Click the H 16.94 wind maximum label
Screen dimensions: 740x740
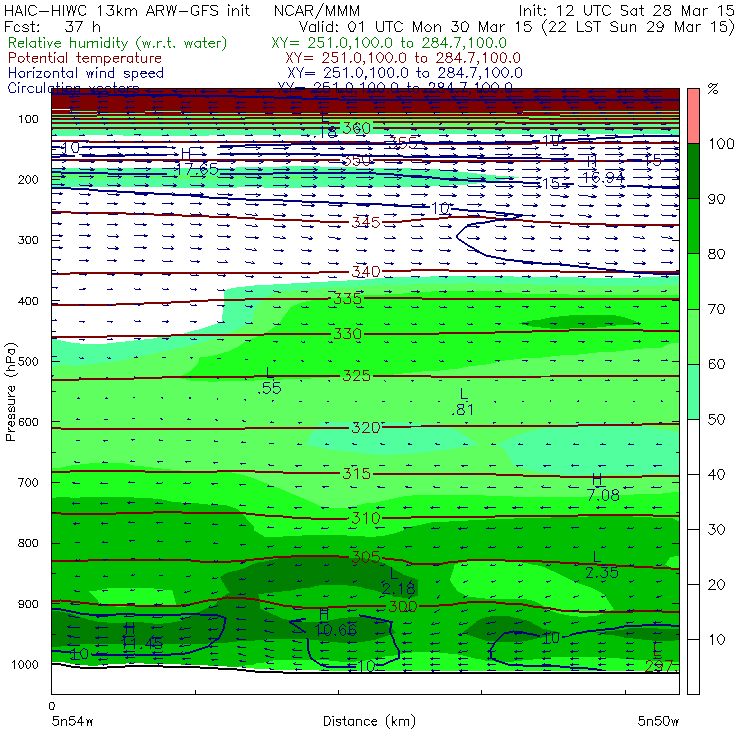coord(603,170)
